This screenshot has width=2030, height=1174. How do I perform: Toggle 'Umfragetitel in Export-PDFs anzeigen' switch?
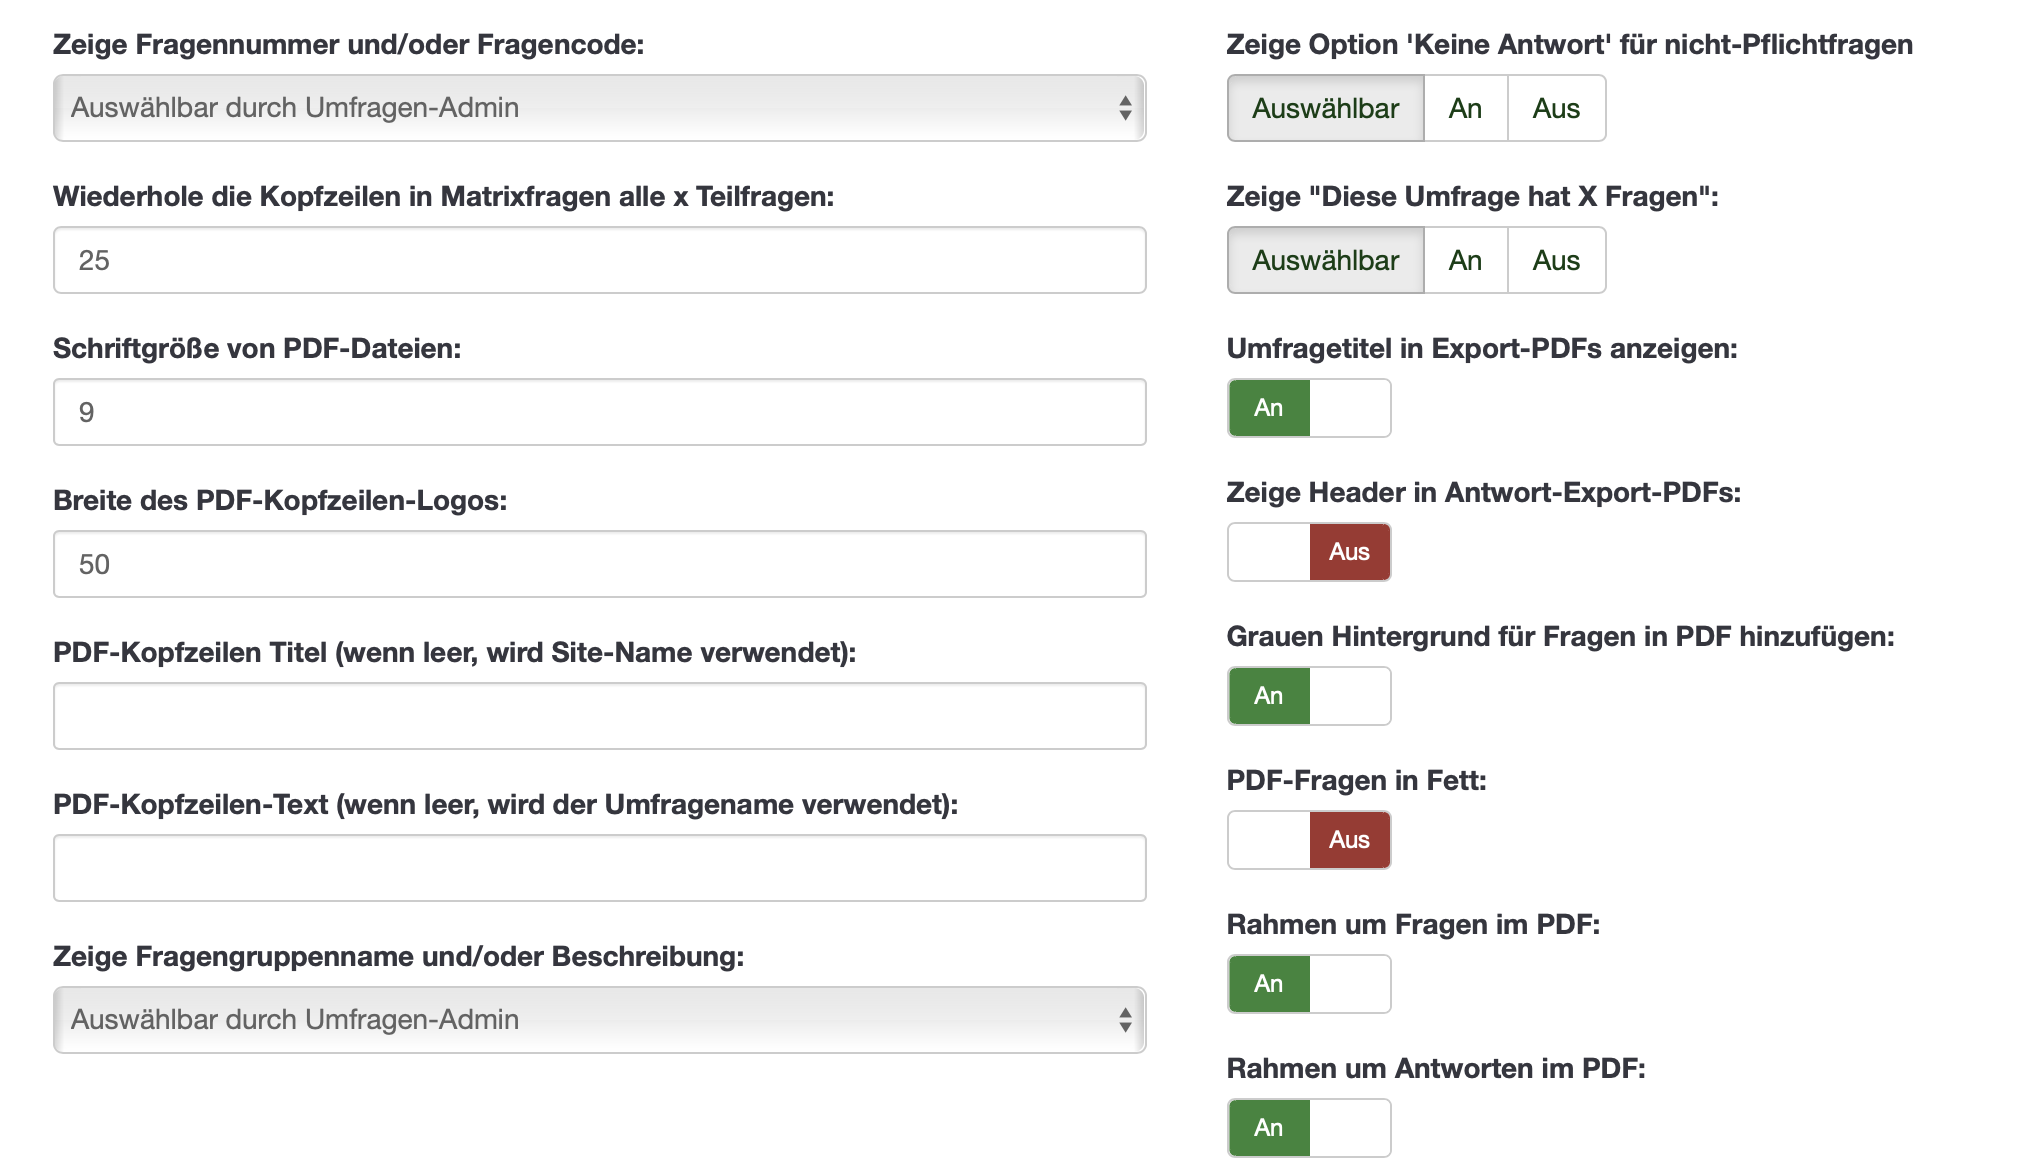pyautogui.click(x=1309, y=408)
